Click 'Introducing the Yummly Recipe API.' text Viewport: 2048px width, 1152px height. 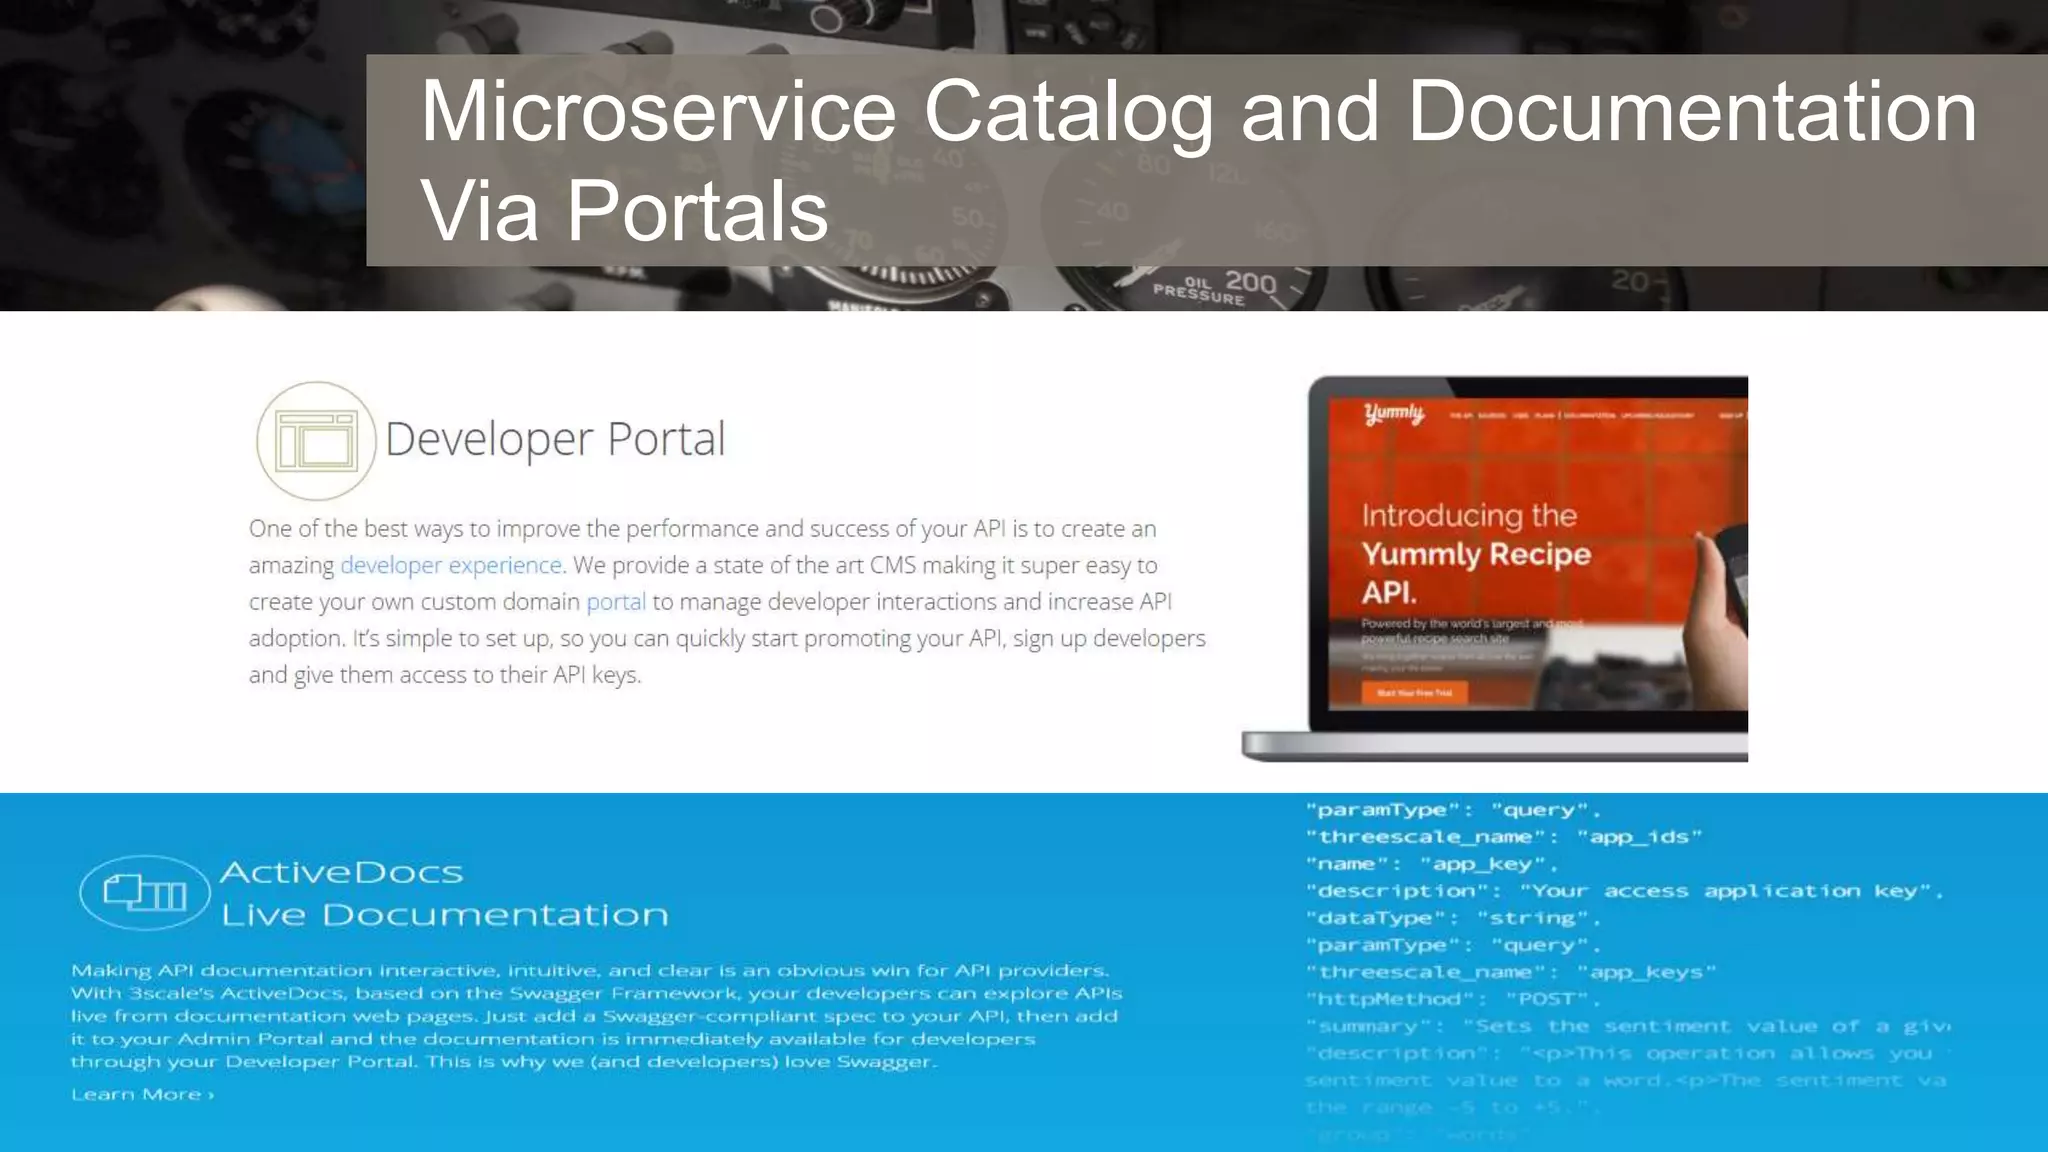pos(1476,553)
